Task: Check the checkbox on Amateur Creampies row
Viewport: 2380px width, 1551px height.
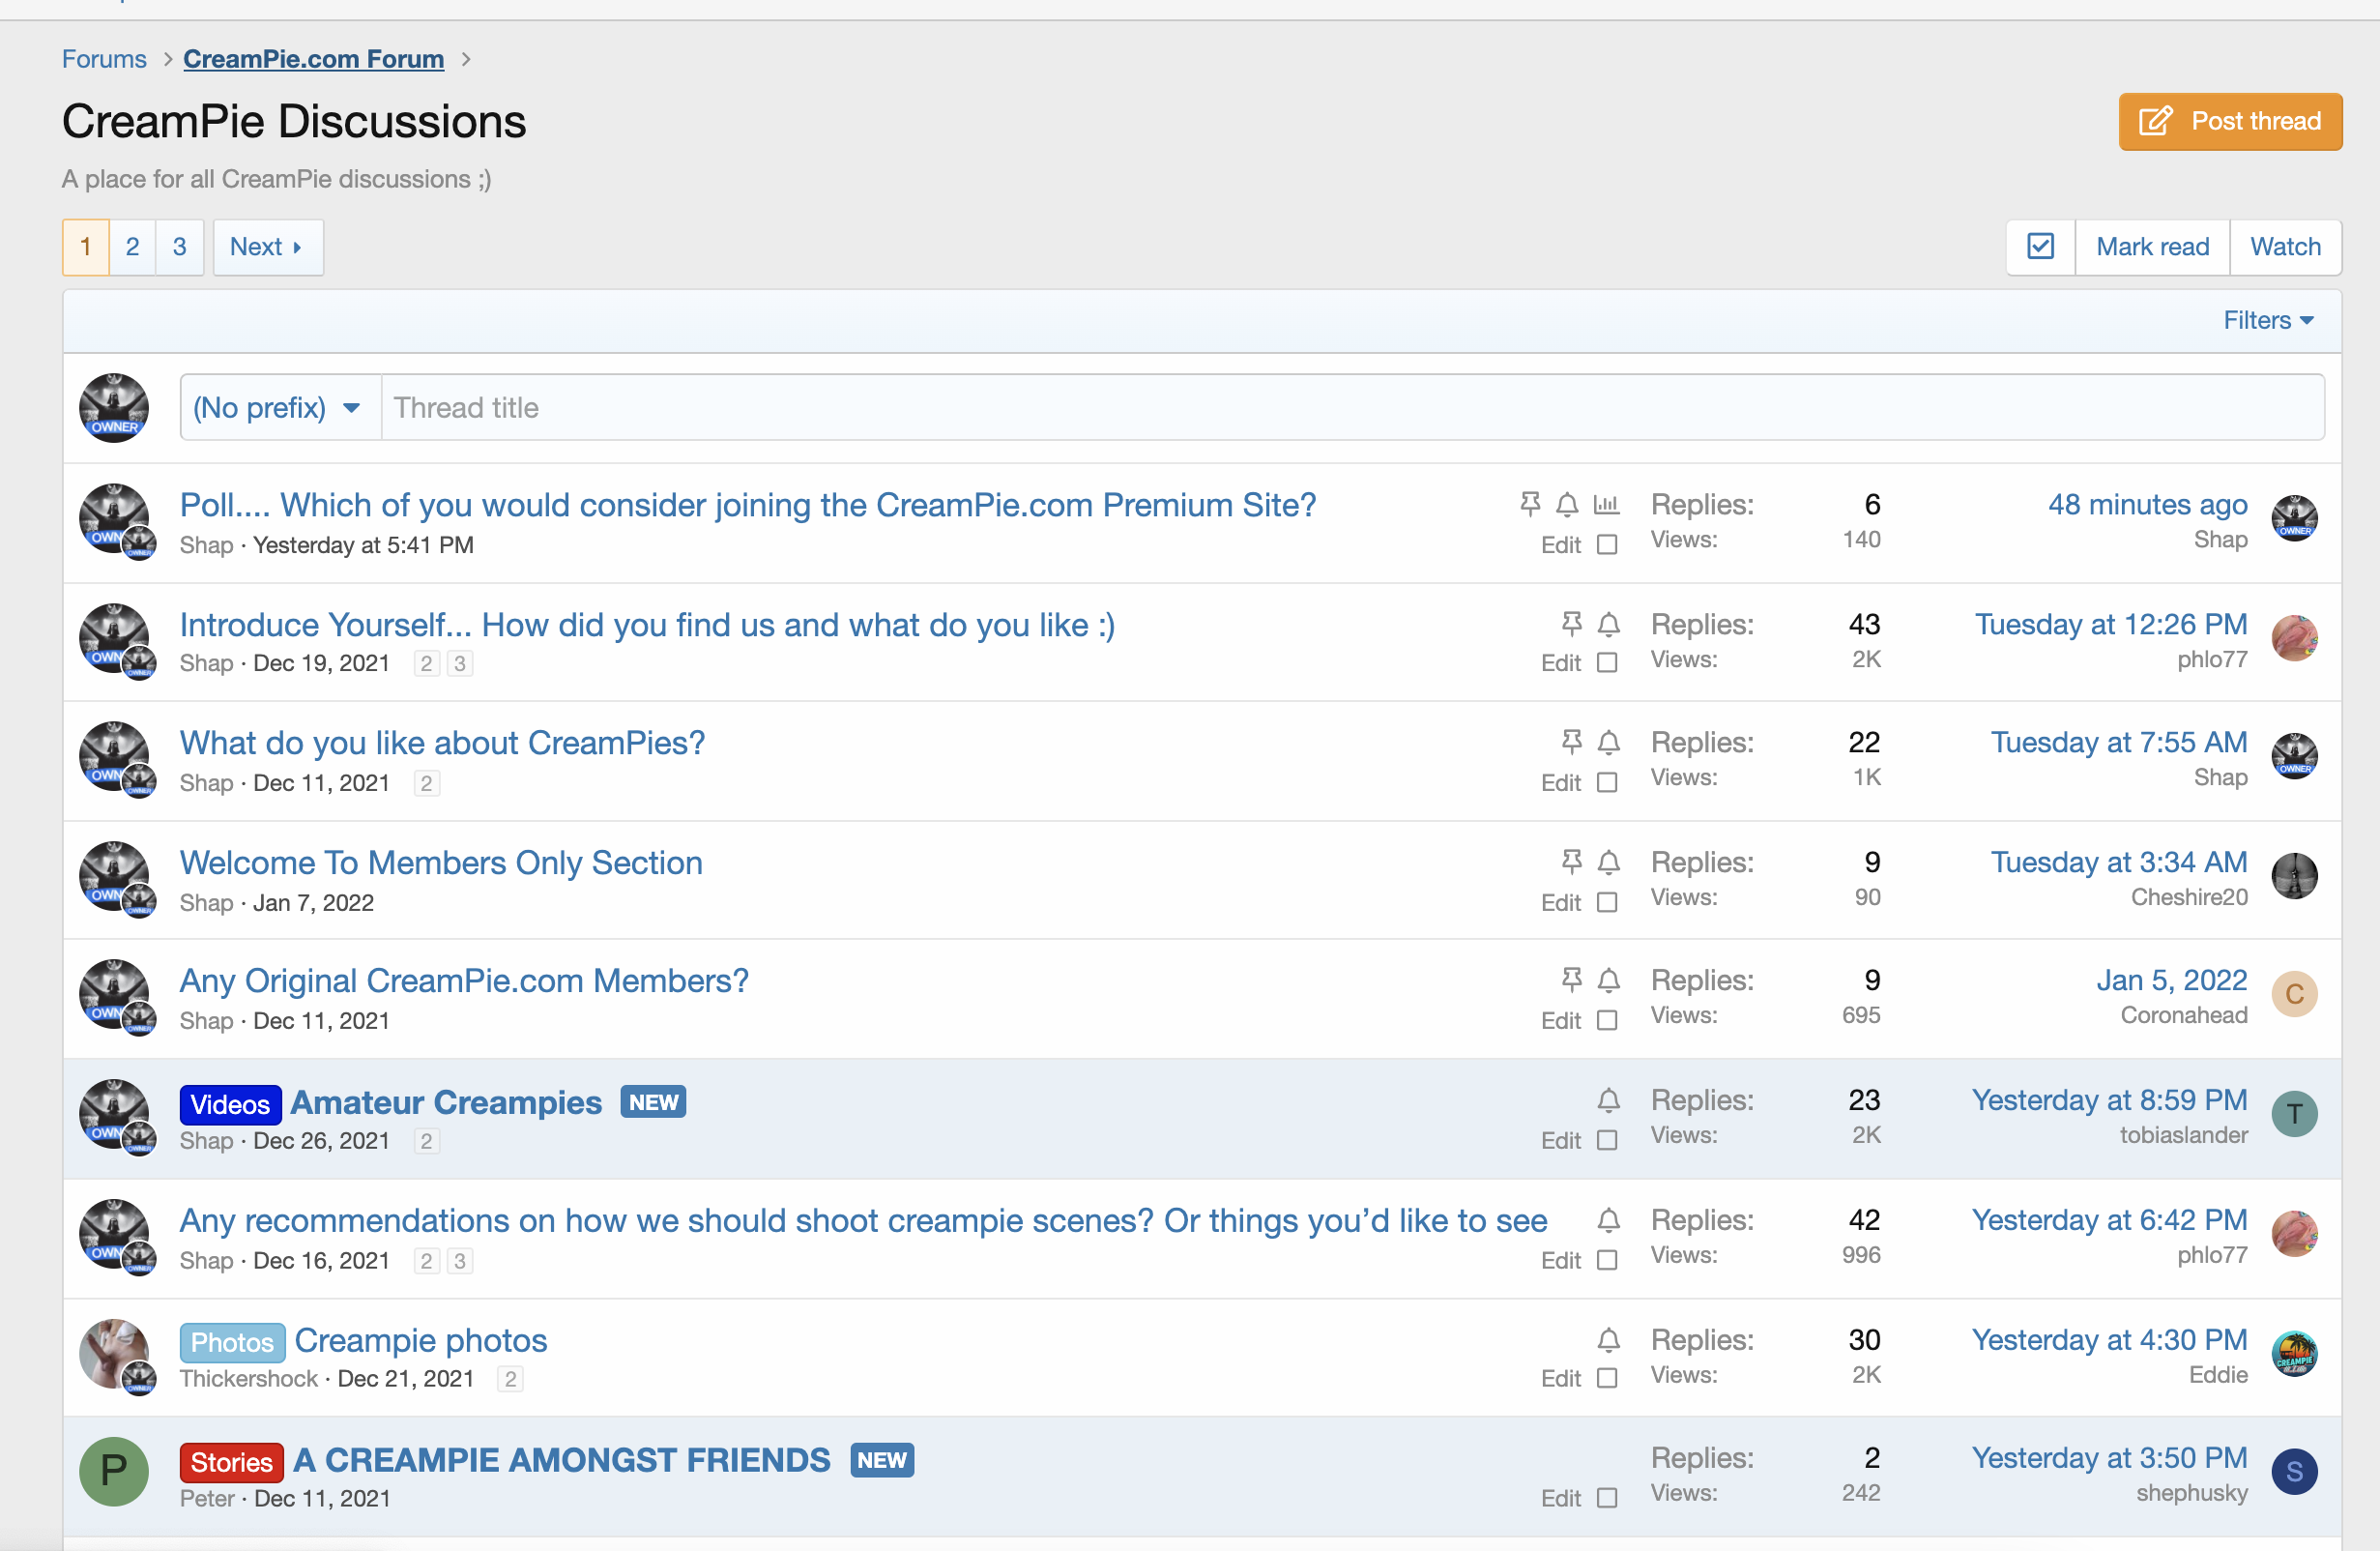Action: 1606,1141
